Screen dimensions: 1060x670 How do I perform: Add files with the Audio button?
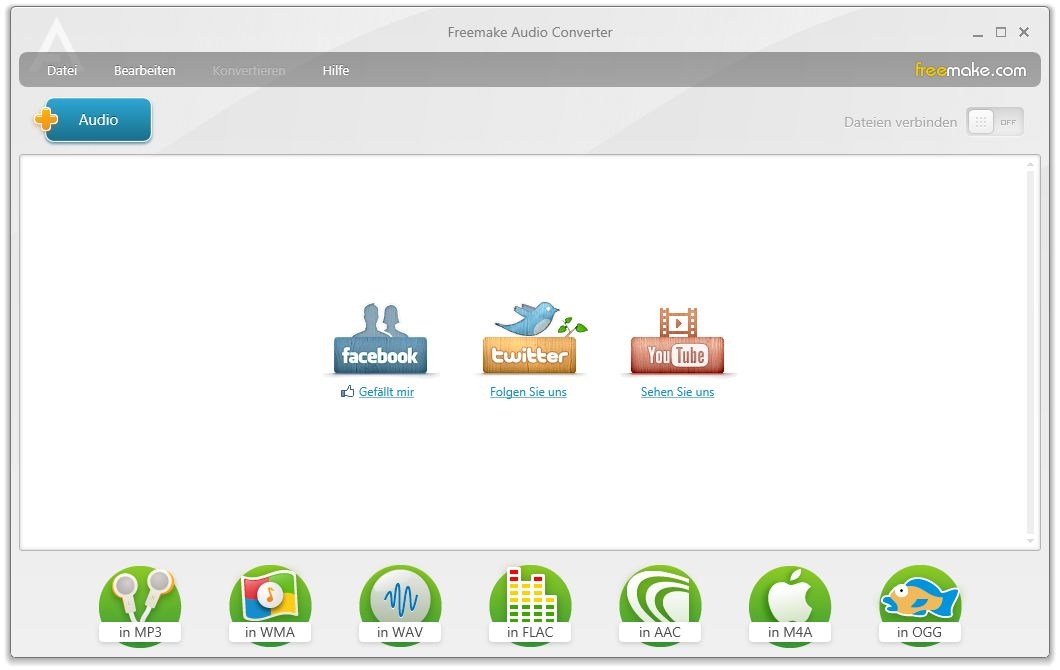click(93, 120)
